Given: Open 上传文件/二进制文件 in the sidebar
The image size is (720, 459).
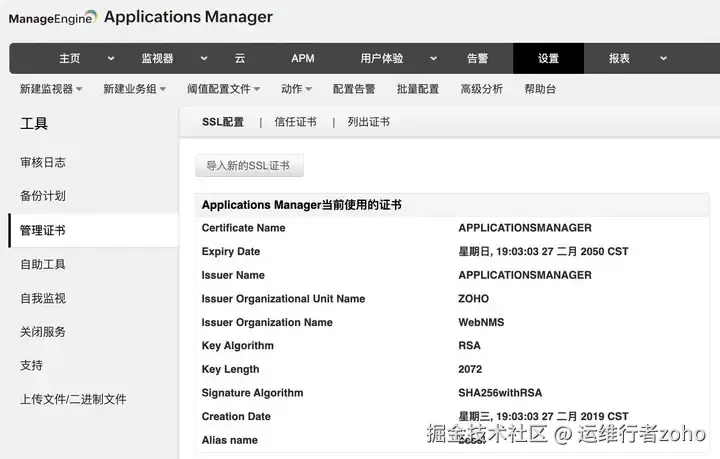Looking at the screenshot, I should pyautogui.click(x=73, y=399).
